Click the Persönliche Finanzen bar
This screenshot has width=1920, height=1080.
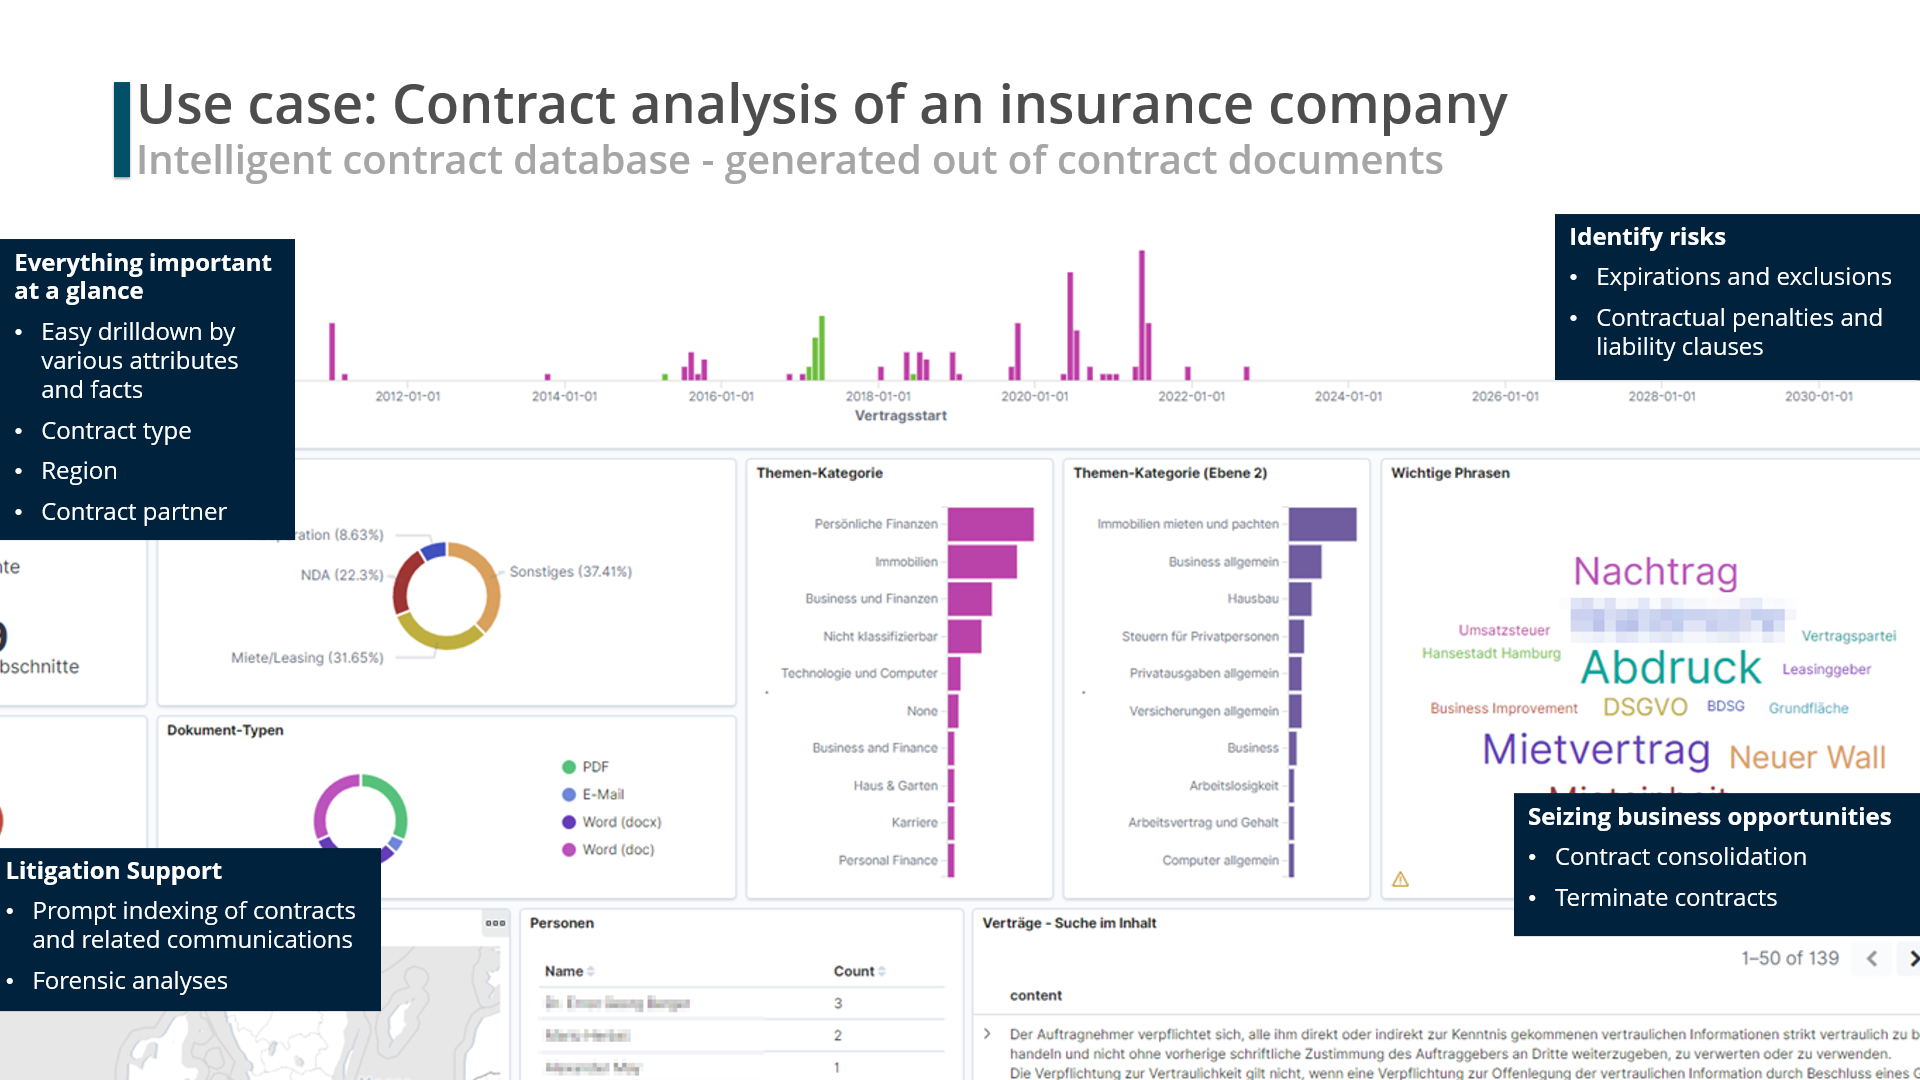point(990,524)
